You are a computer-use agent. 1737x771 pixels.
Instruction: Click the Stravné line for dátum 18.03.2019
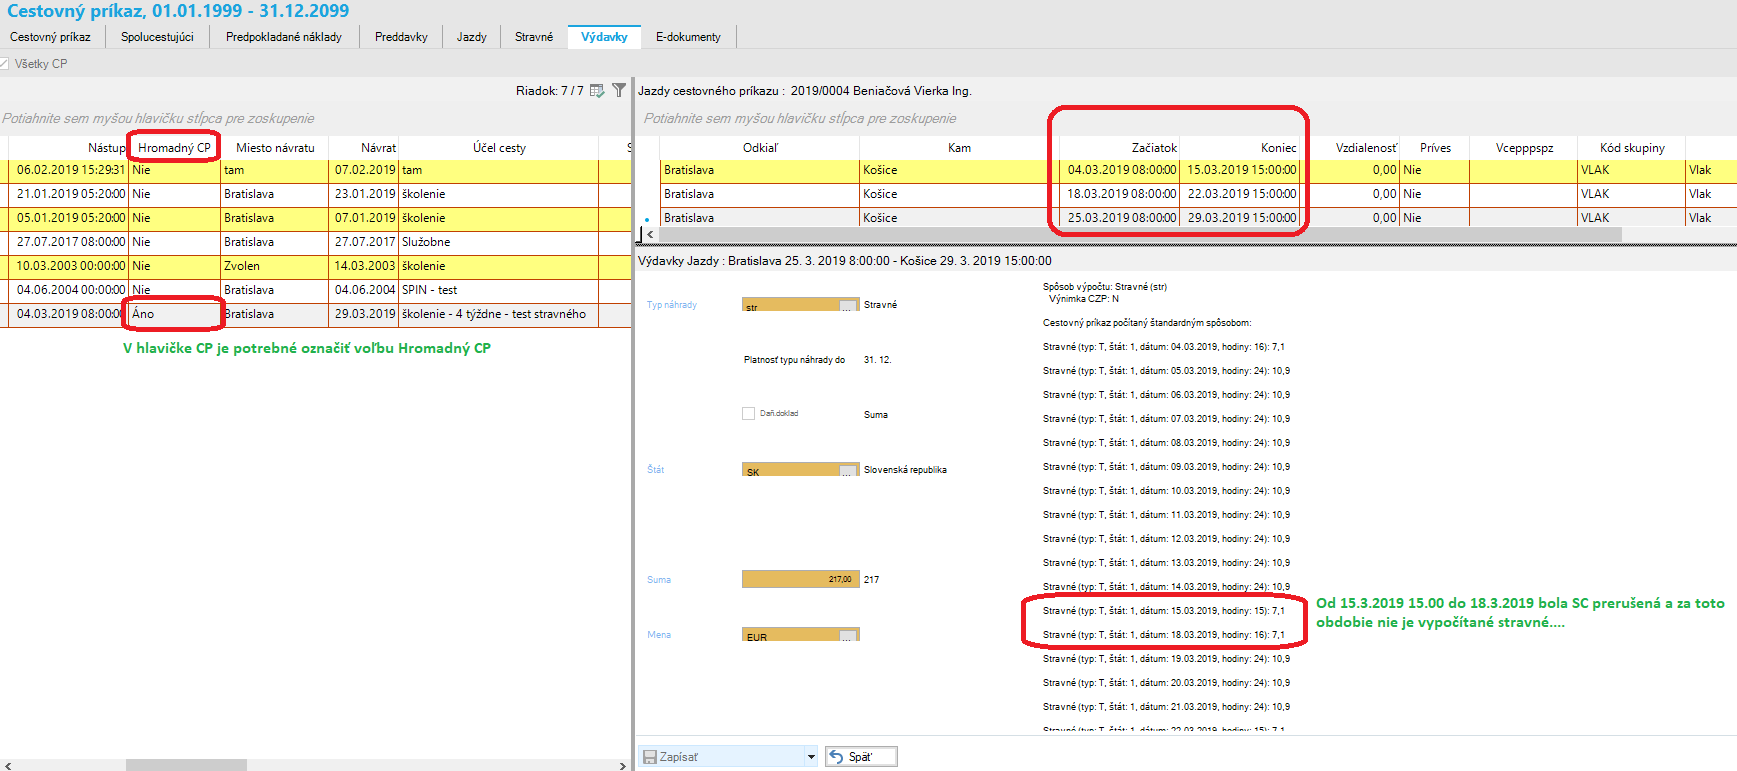pos(1164,635)
